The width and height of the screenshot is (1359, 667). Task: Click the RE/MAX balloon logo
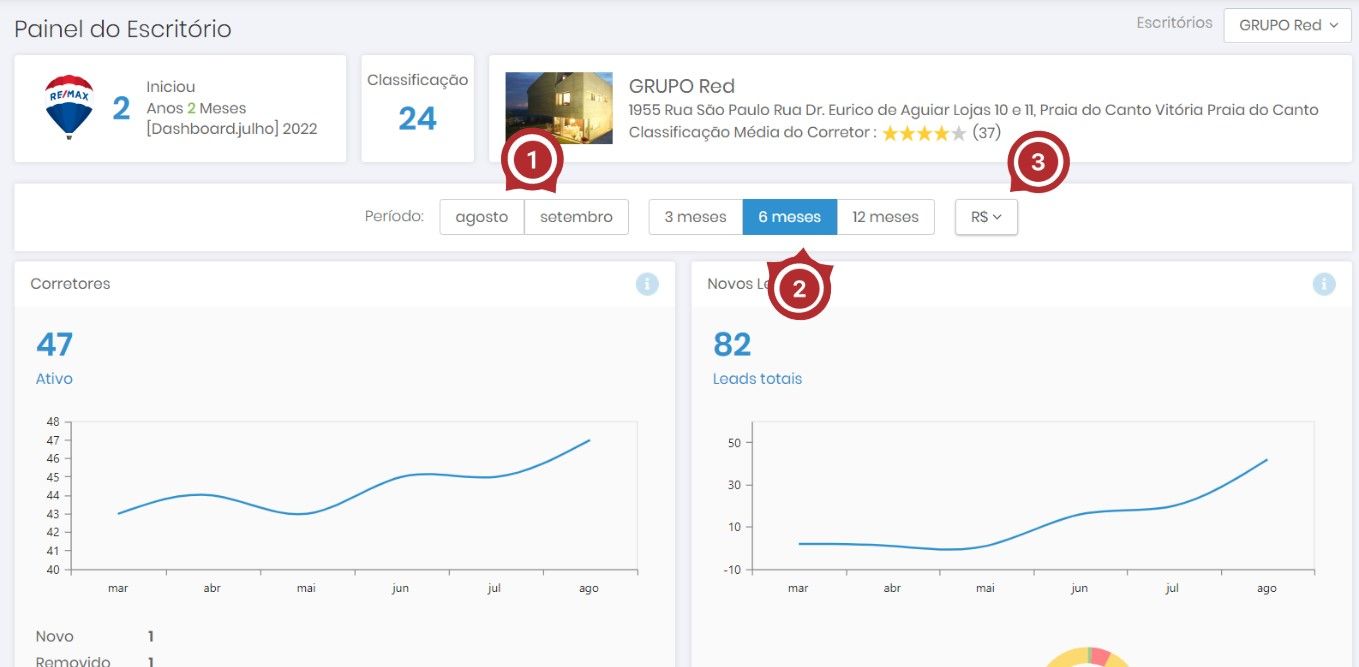[x=69, y=107]
